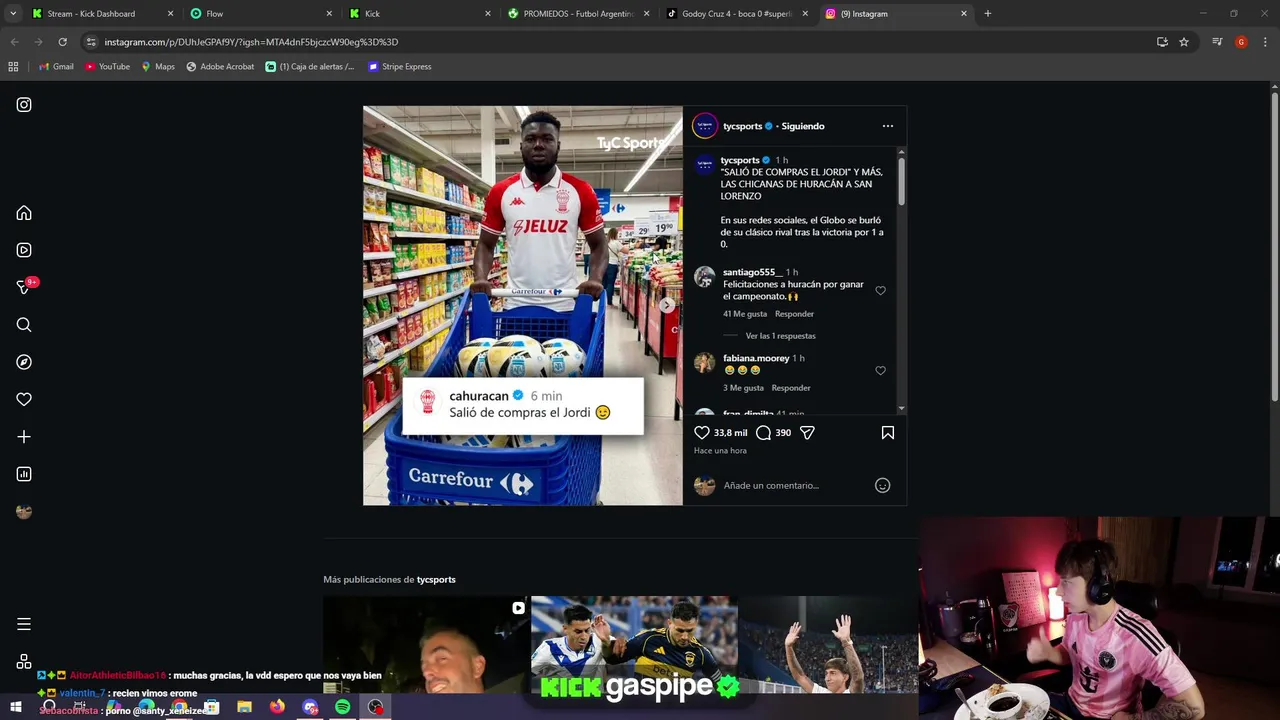Toggle Siguiendo follow status

tap(803, 126)
